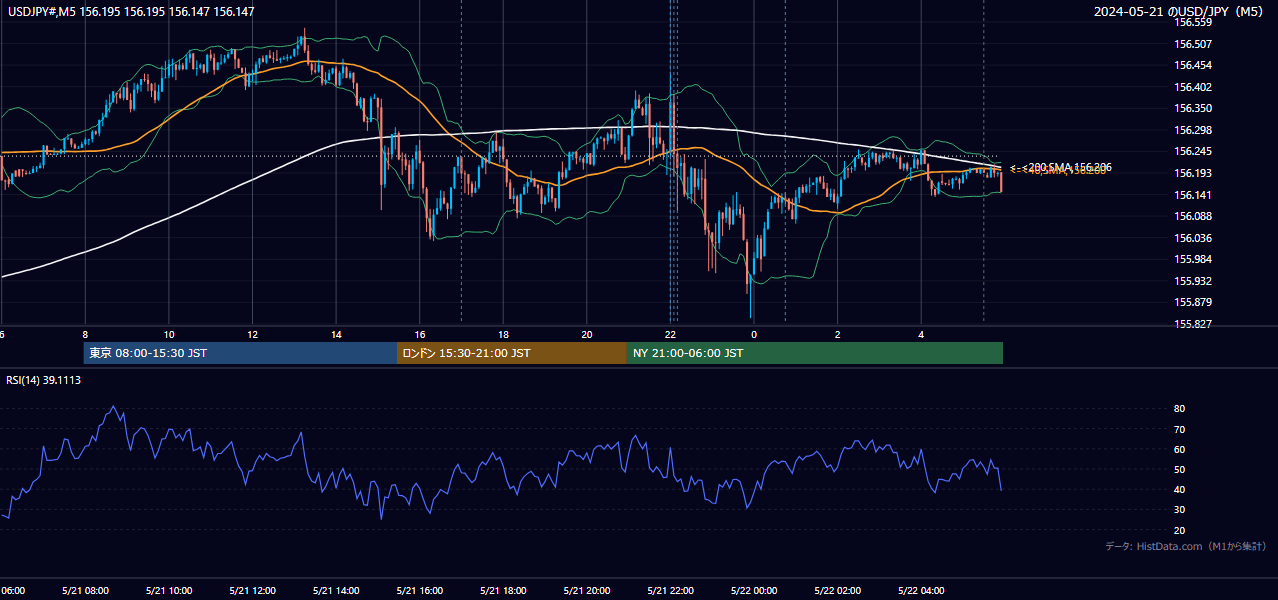This screenshot has height=600, width=1278.
Task: Click RSI scale value 70
Action: pyautogui.click(x=1180, y=429)
